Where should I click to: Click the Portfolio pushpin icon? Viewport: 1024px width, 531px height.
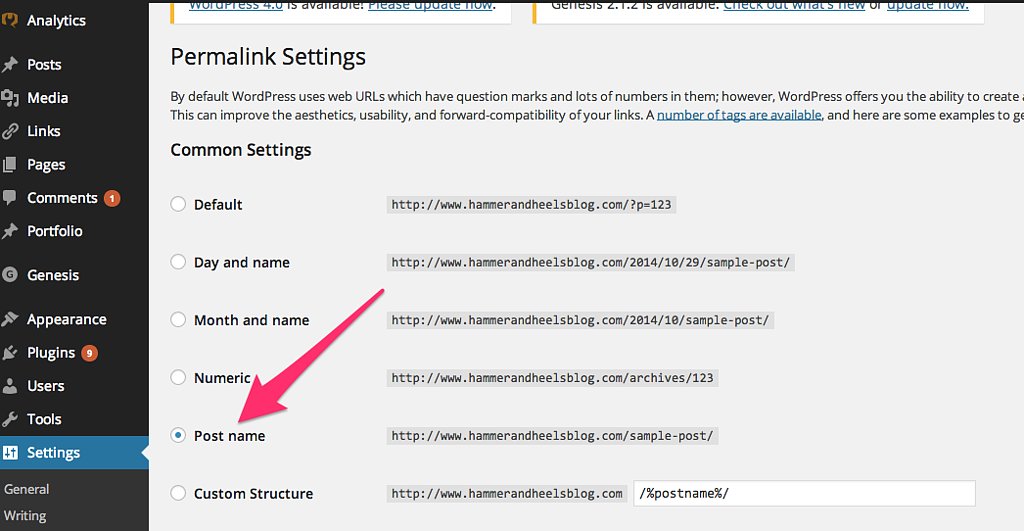pyautogui.click(x=9, y=231)
